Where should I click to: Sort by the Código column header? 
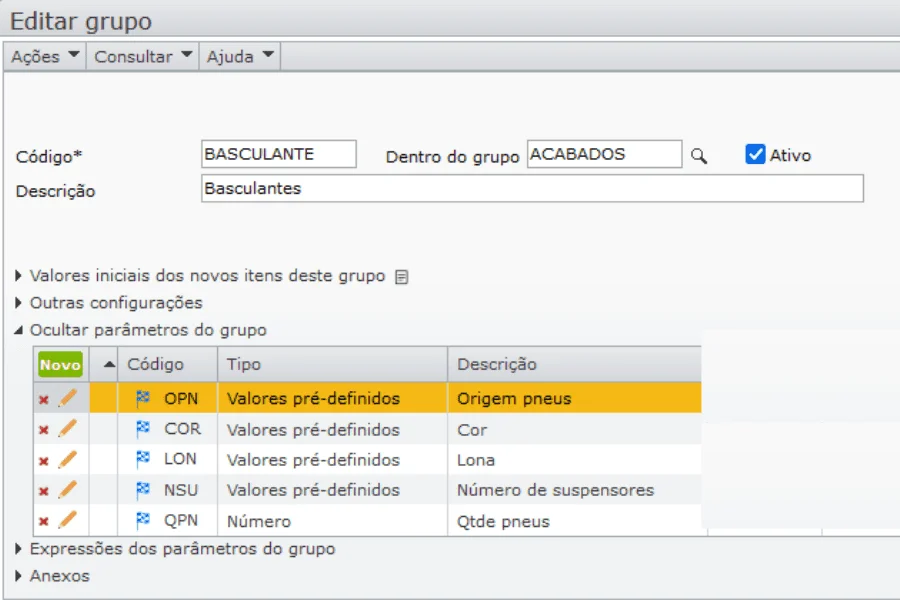point(156,365)
